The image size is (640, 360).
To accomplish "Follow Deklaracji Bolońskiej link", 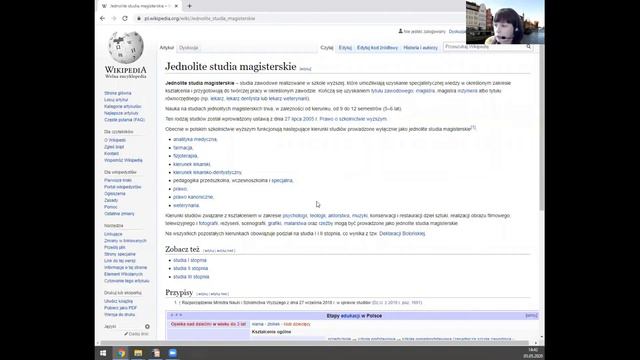I will pyautogui.click(x=402, y=233).
